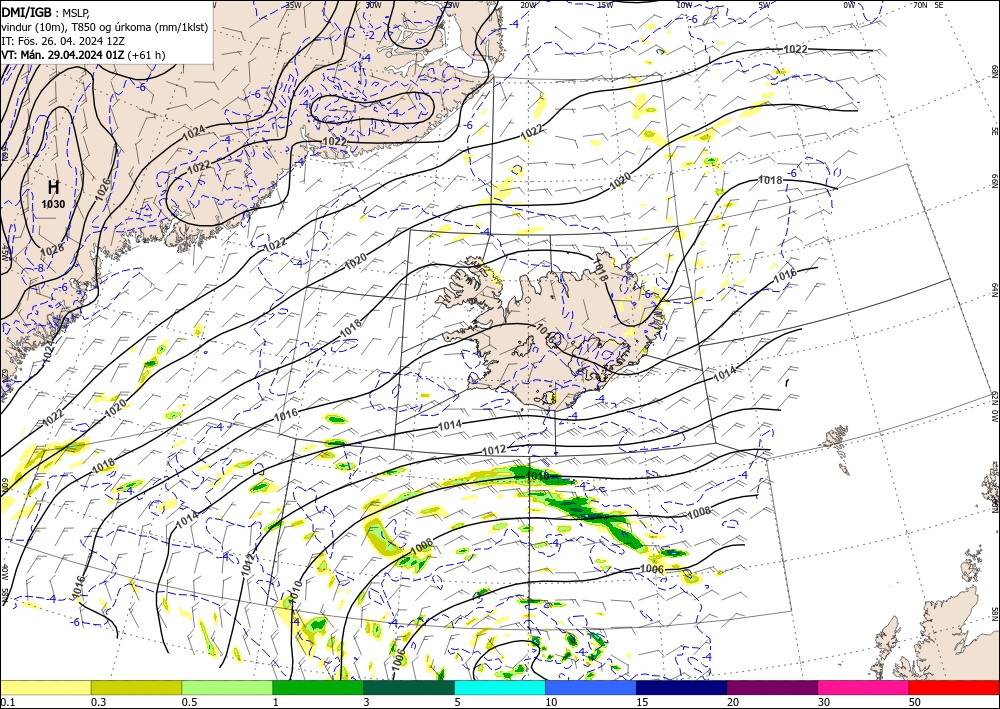Click the 70N latitude label in top corner
This screenshot has height=709, width=1000.
coord(920,5)
